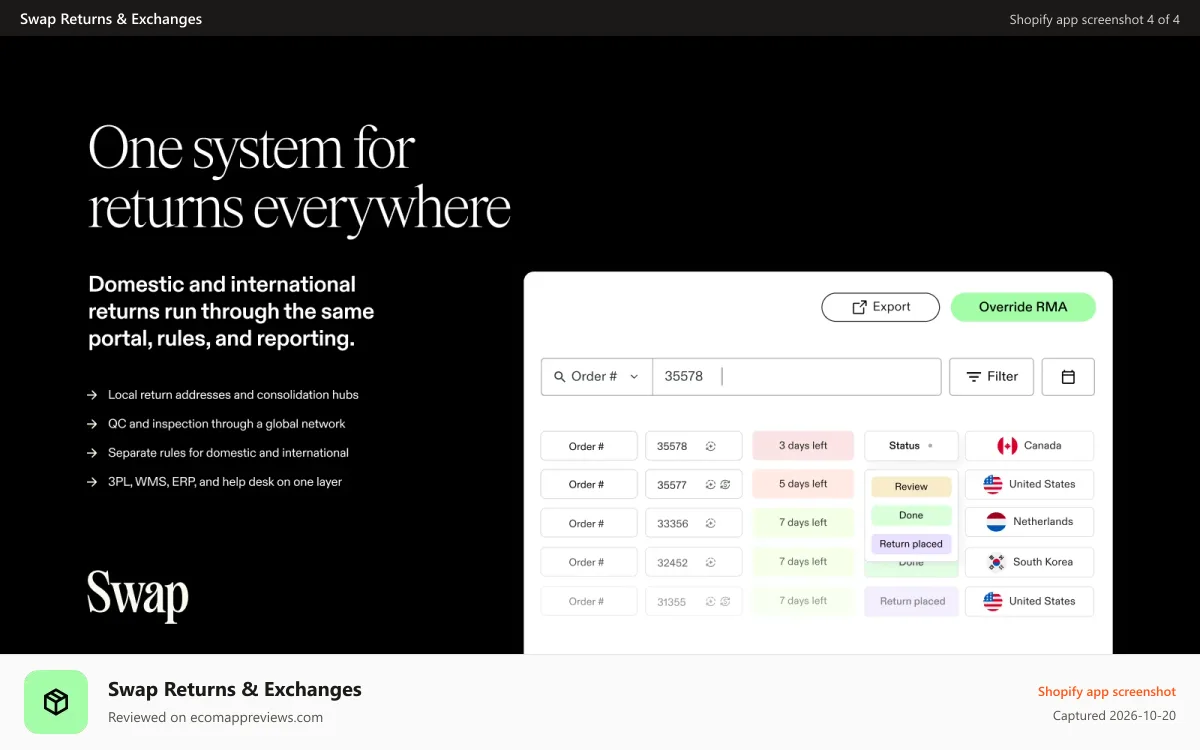The width and height of the screenshot is (1200, 750).
Task: Click the United States flag in row 31355
Action: coord(993,601)
